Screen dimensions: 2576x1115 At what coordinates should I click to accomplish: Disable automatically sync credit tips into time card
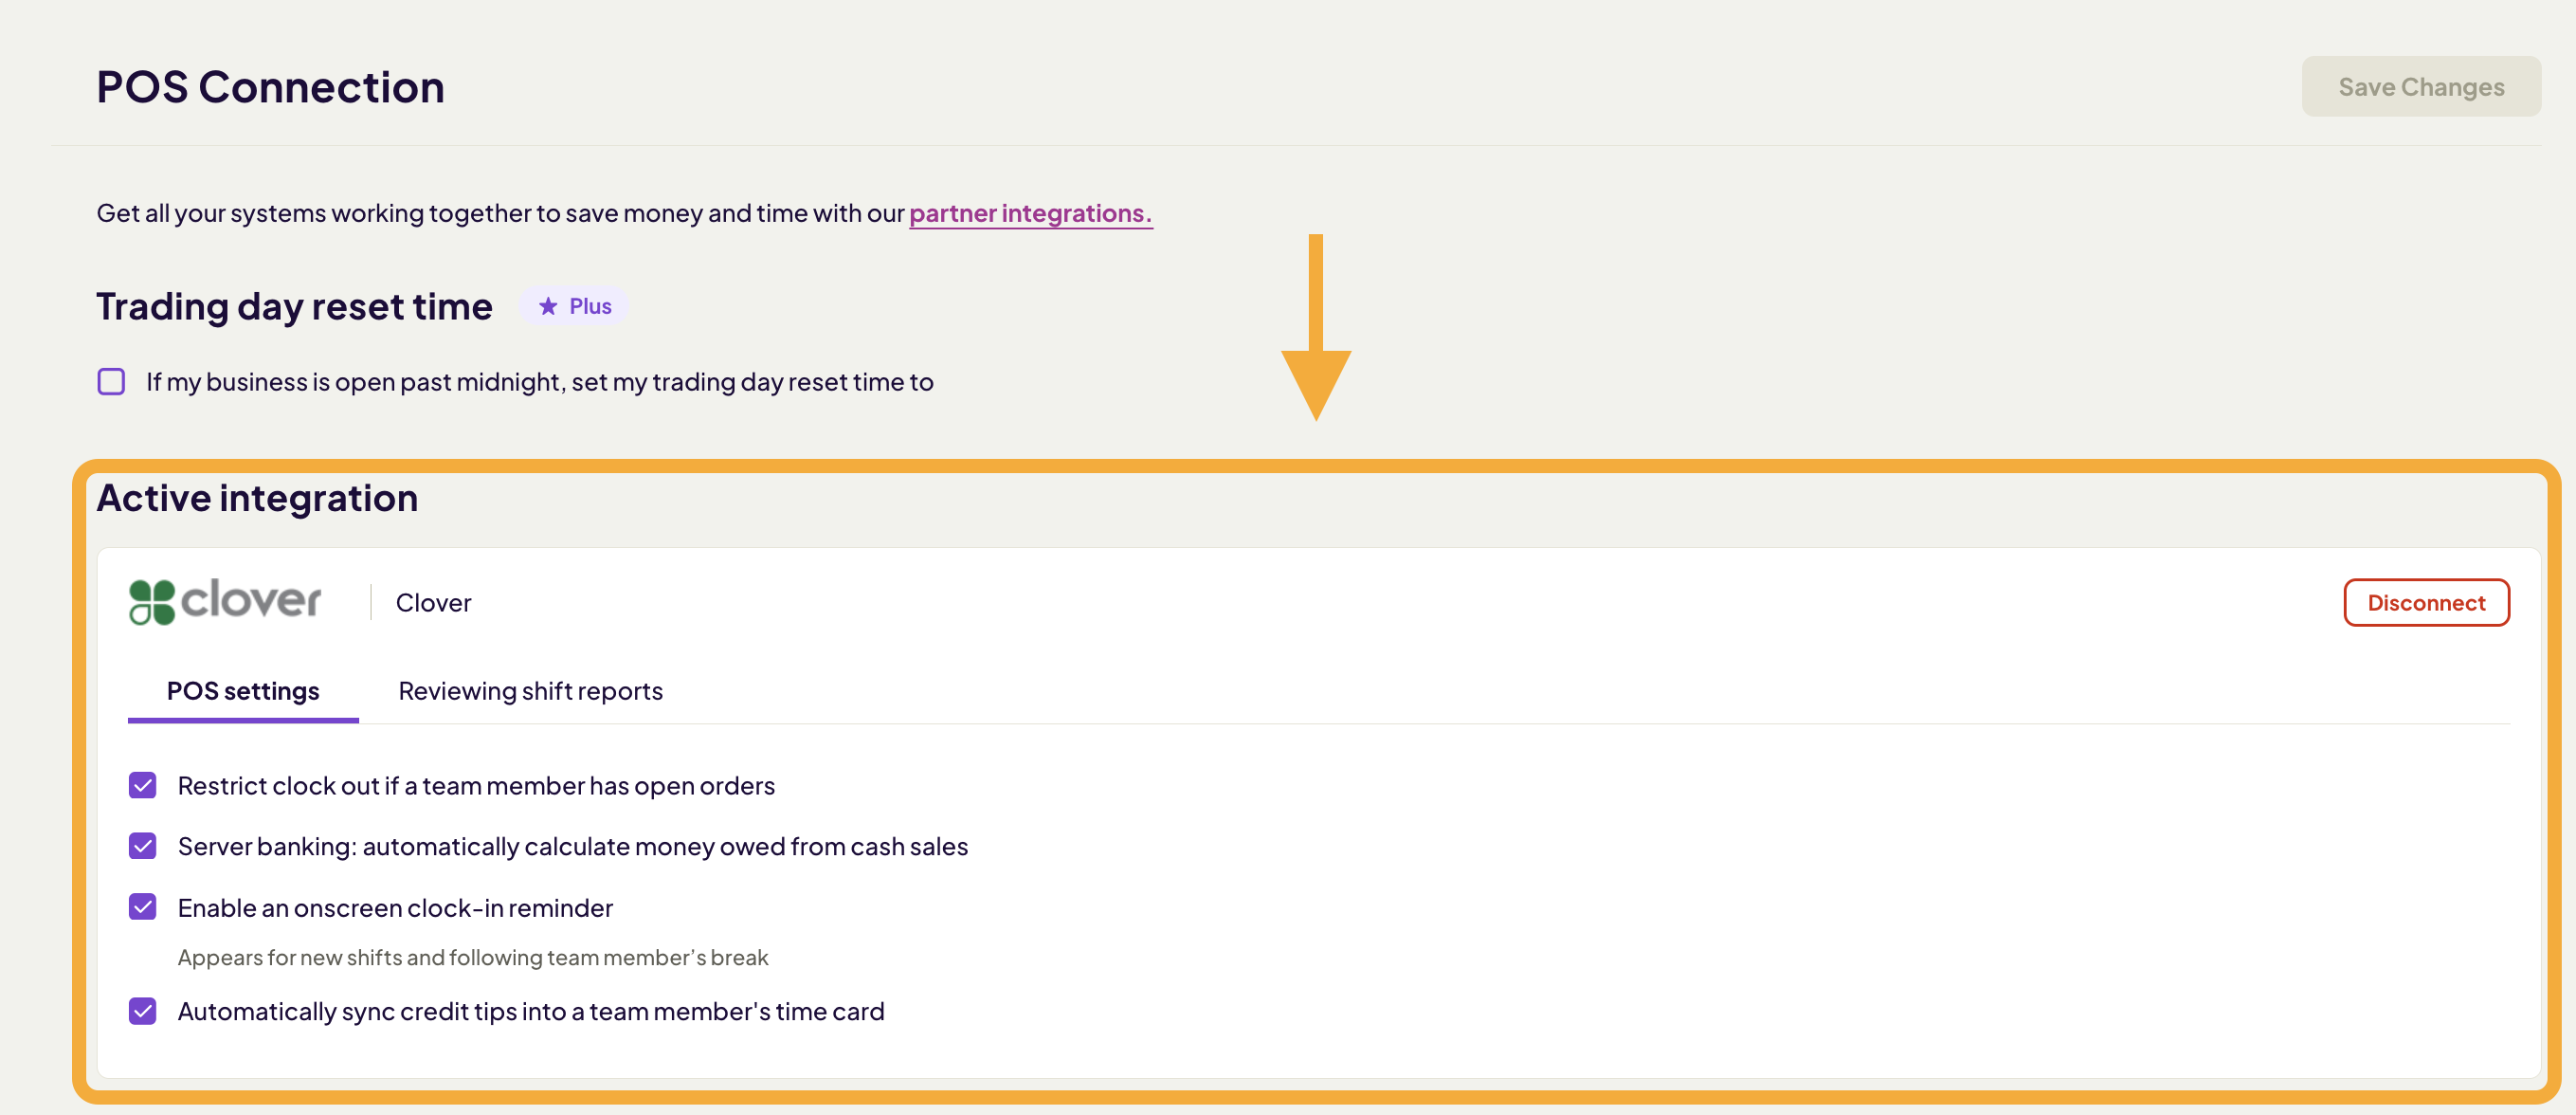point(142,1011)
